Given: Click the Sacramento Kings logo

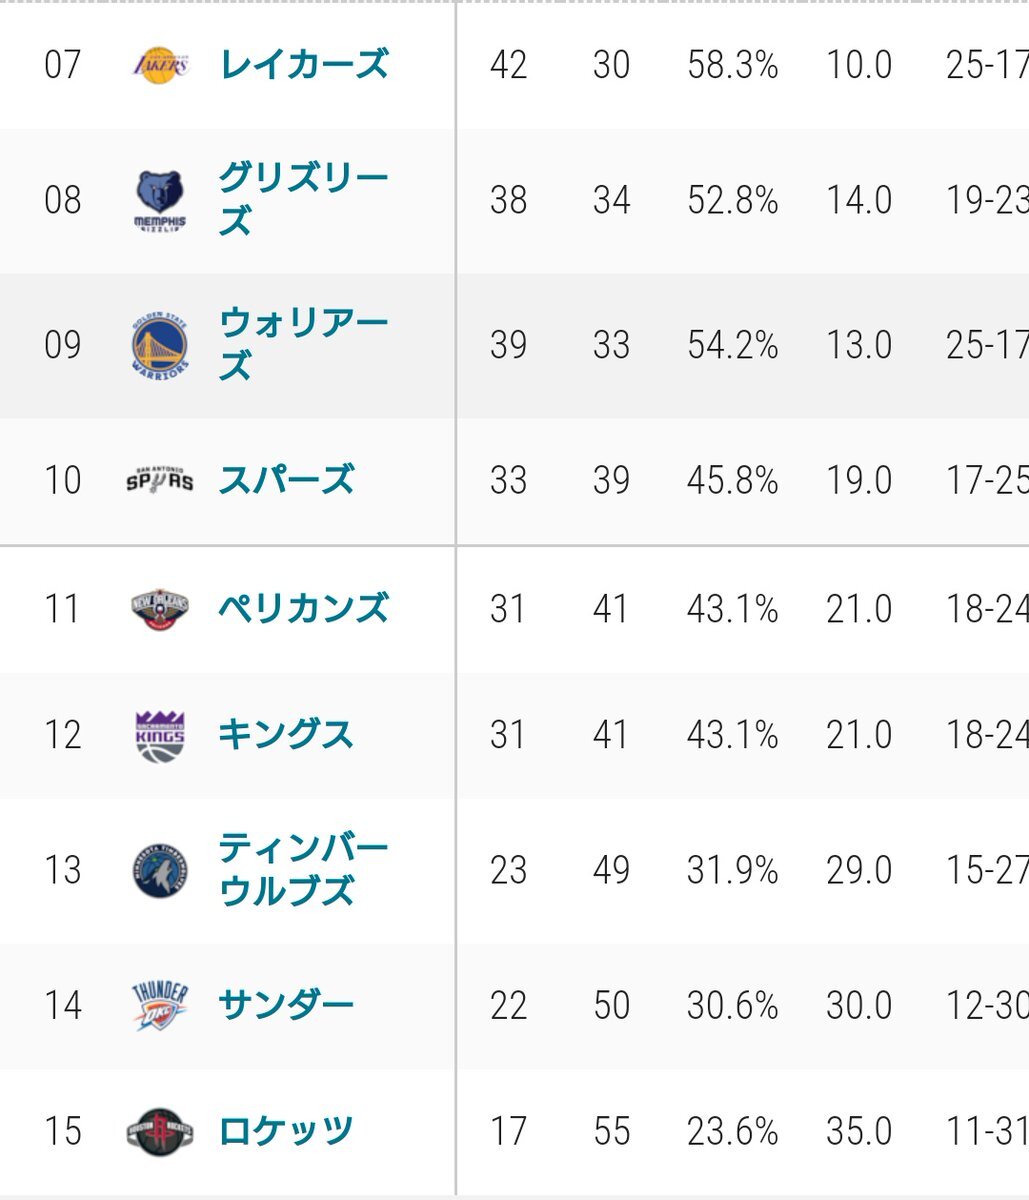Looking at the screenshot, I should [160, 735].
